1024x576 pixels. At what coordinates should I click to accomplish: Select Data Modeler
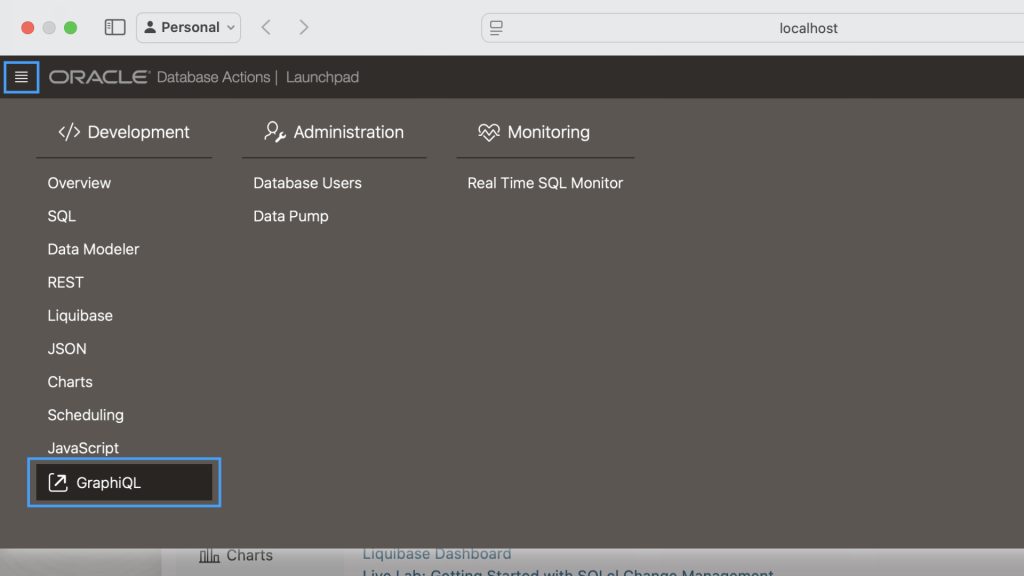coord(93,249)
